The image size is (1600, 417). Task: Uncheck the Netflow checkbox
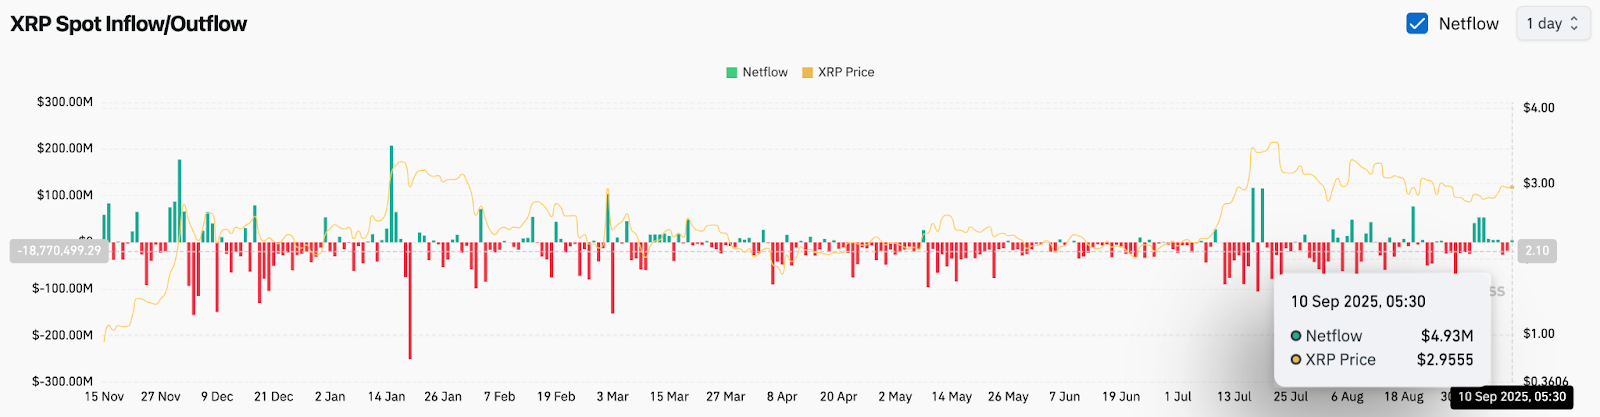(x=1417, y=23)
